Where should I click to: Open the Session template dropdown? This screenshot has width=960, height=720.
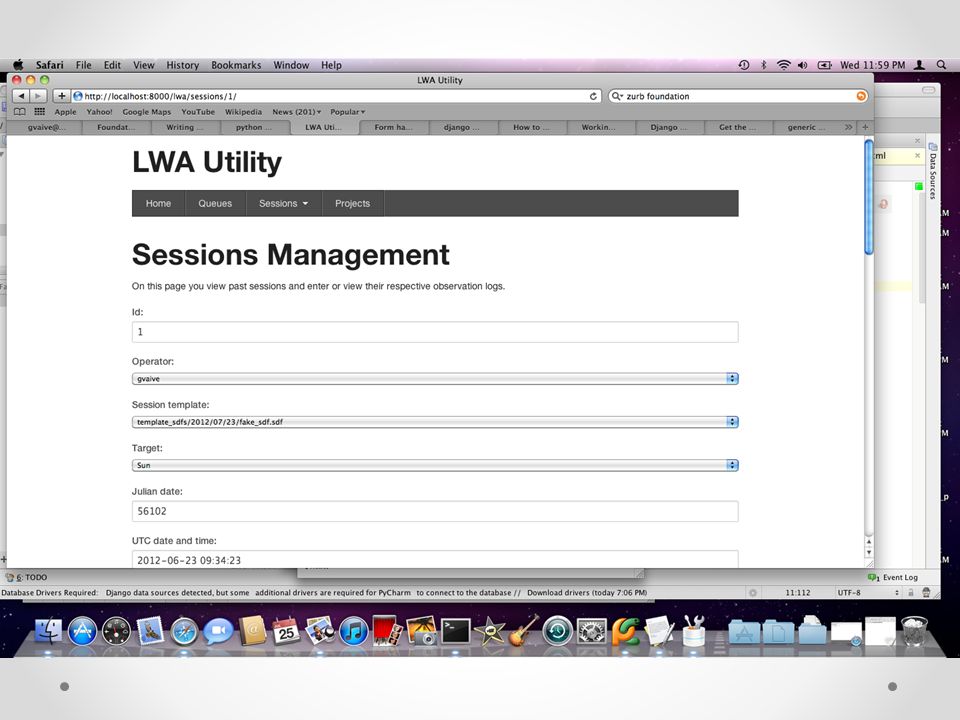[435, 422]
